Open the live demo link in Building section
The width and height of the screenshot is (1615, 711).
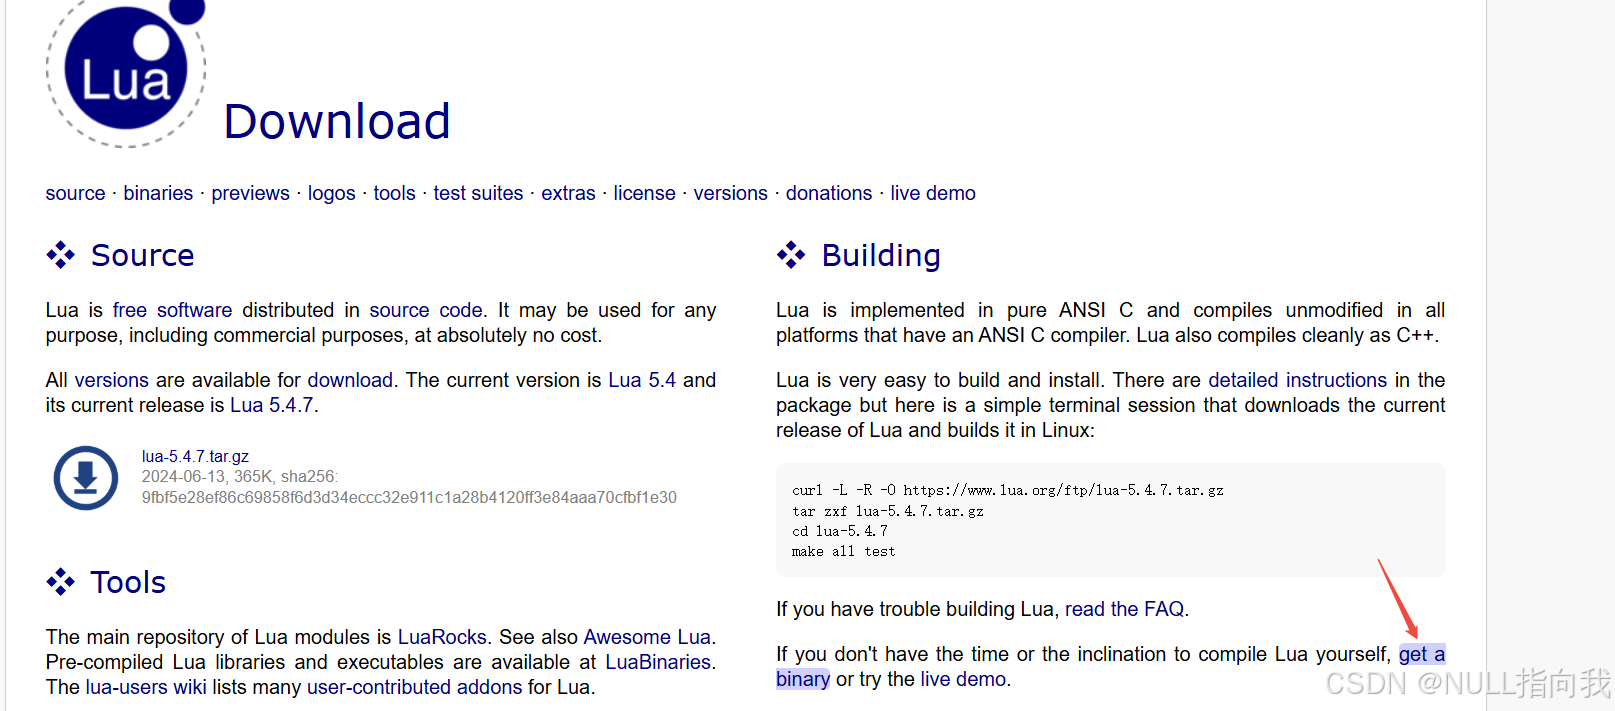click(963, 679)
